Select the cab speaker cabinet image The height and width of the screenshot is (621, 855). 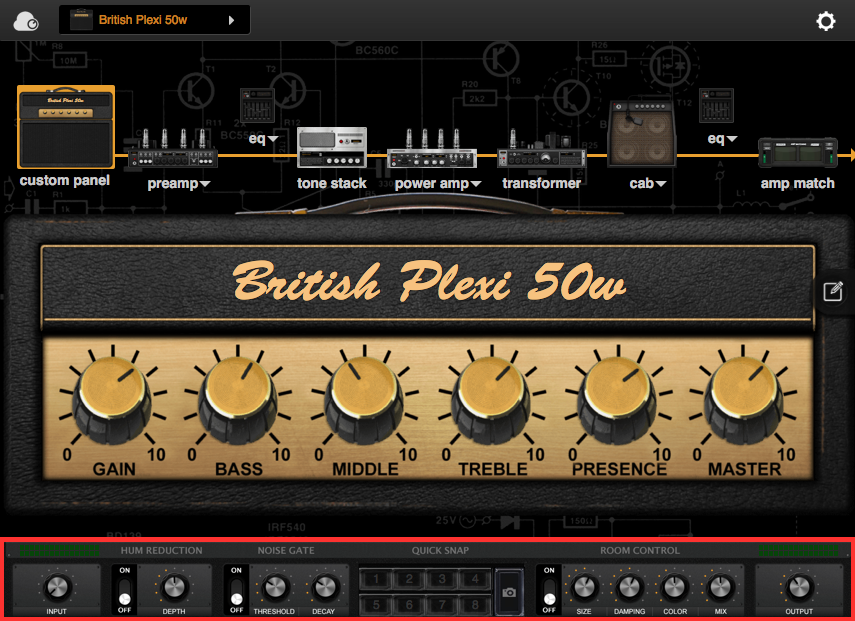pyautogui.click(x=642, y=133)
